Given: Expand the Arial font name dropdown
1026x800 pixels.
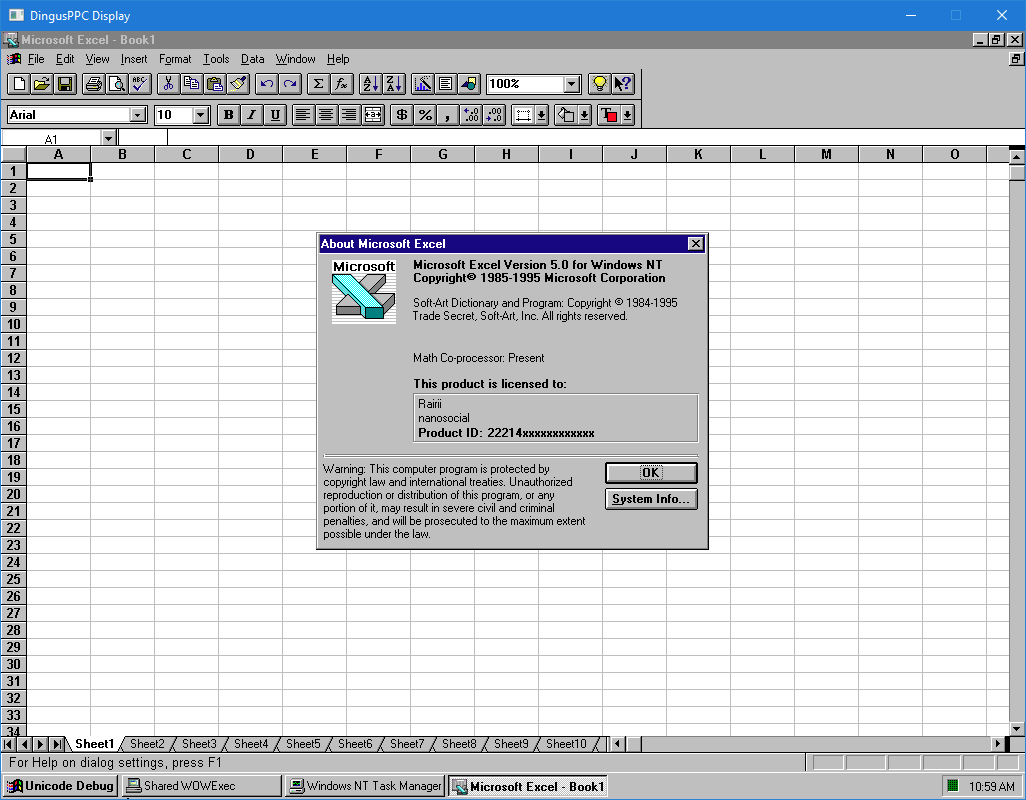Looking at the screenshot, I should point(137,115).
